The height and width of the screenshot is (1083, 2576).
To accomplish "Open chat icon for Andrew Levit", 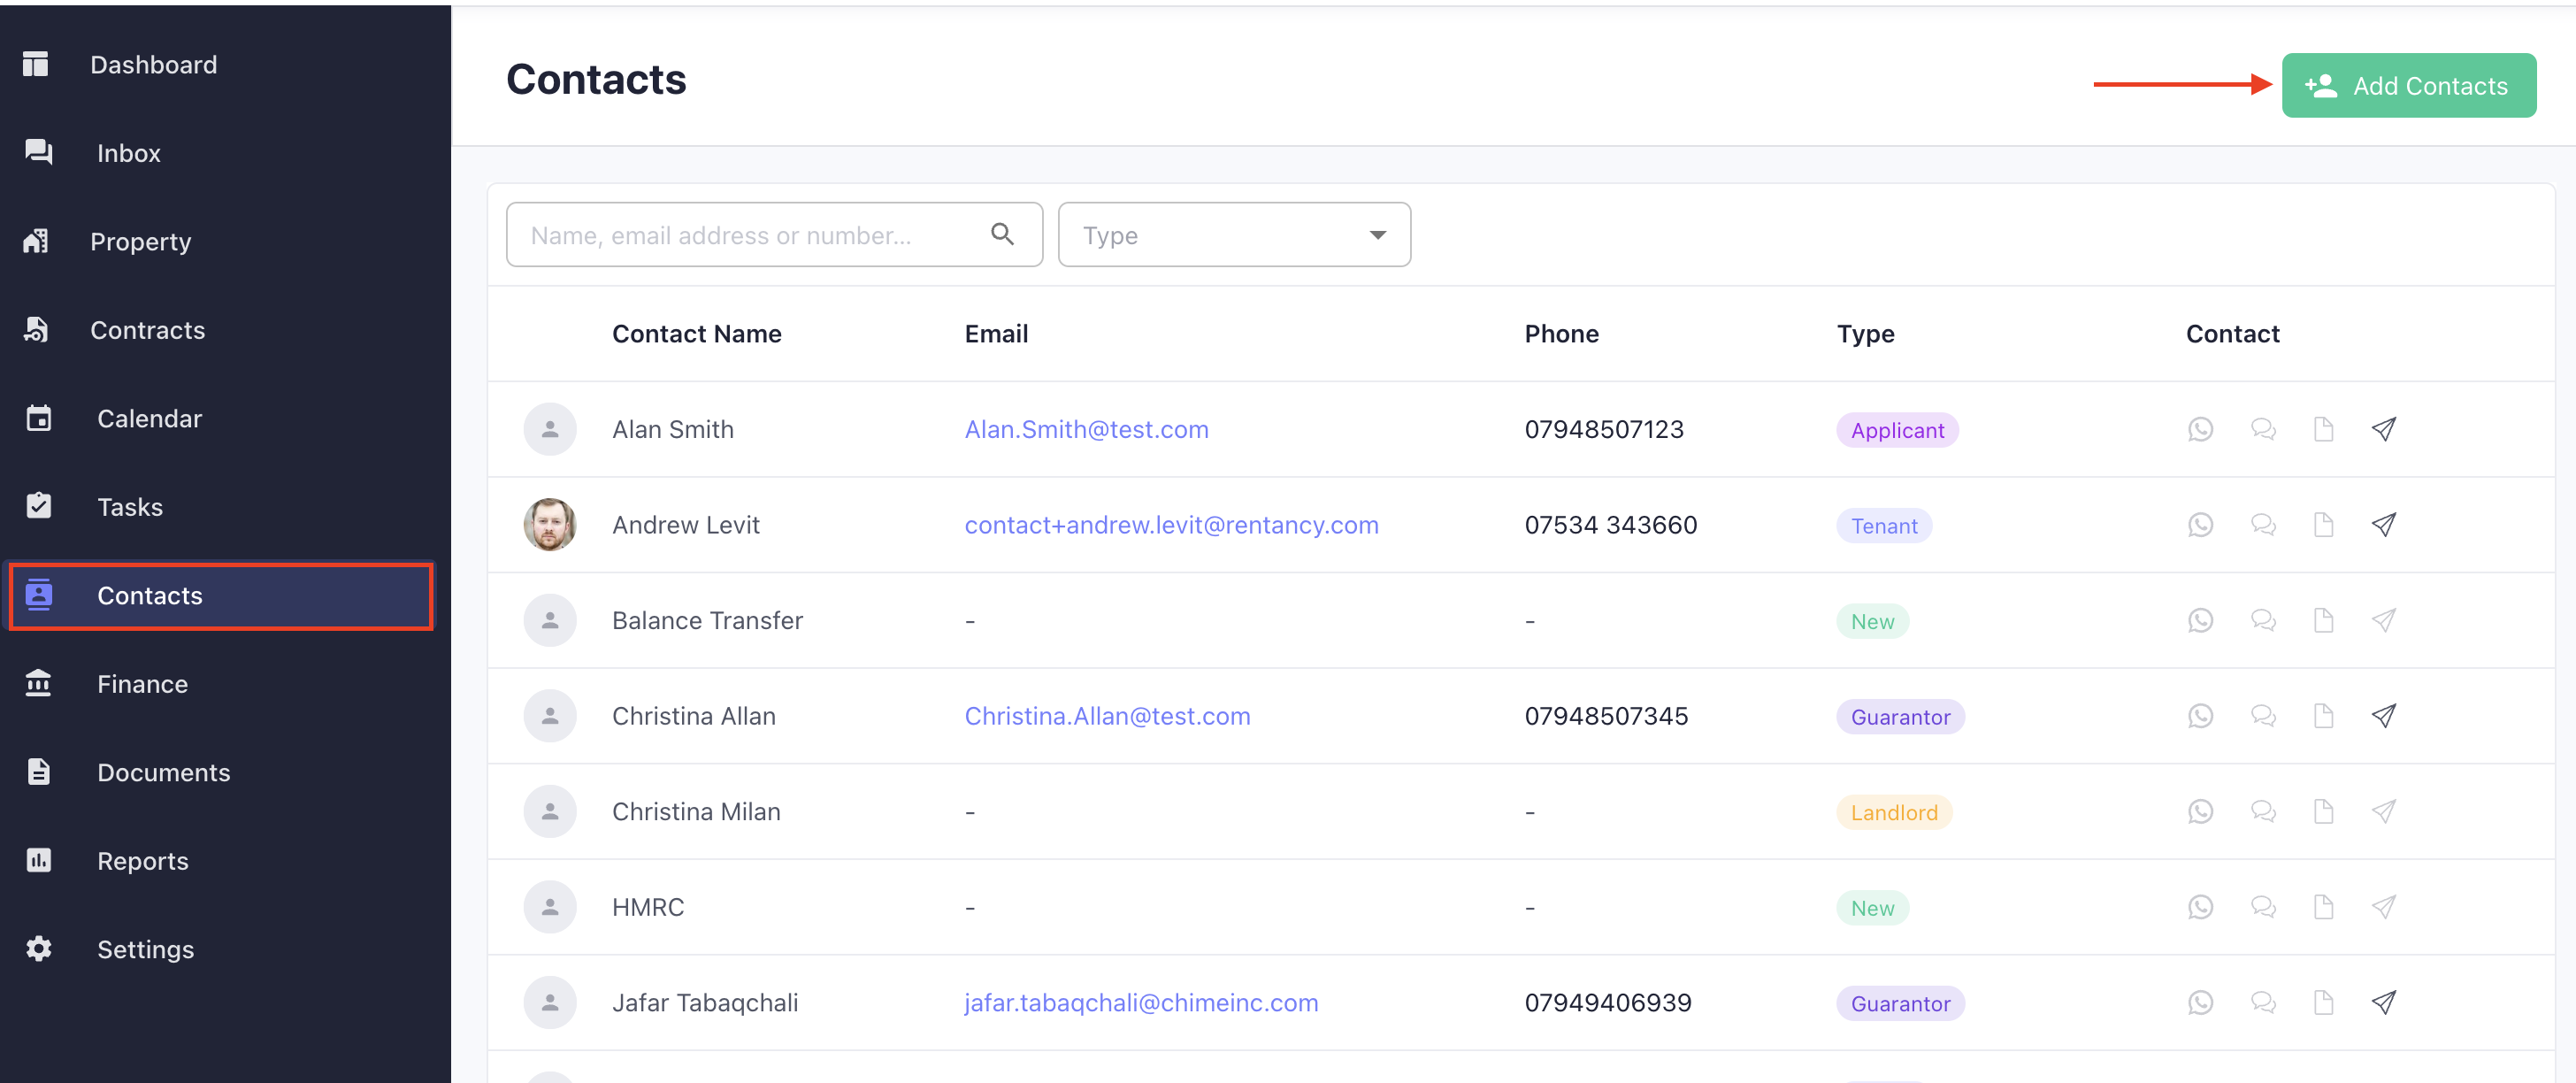I will point(2263,525).
